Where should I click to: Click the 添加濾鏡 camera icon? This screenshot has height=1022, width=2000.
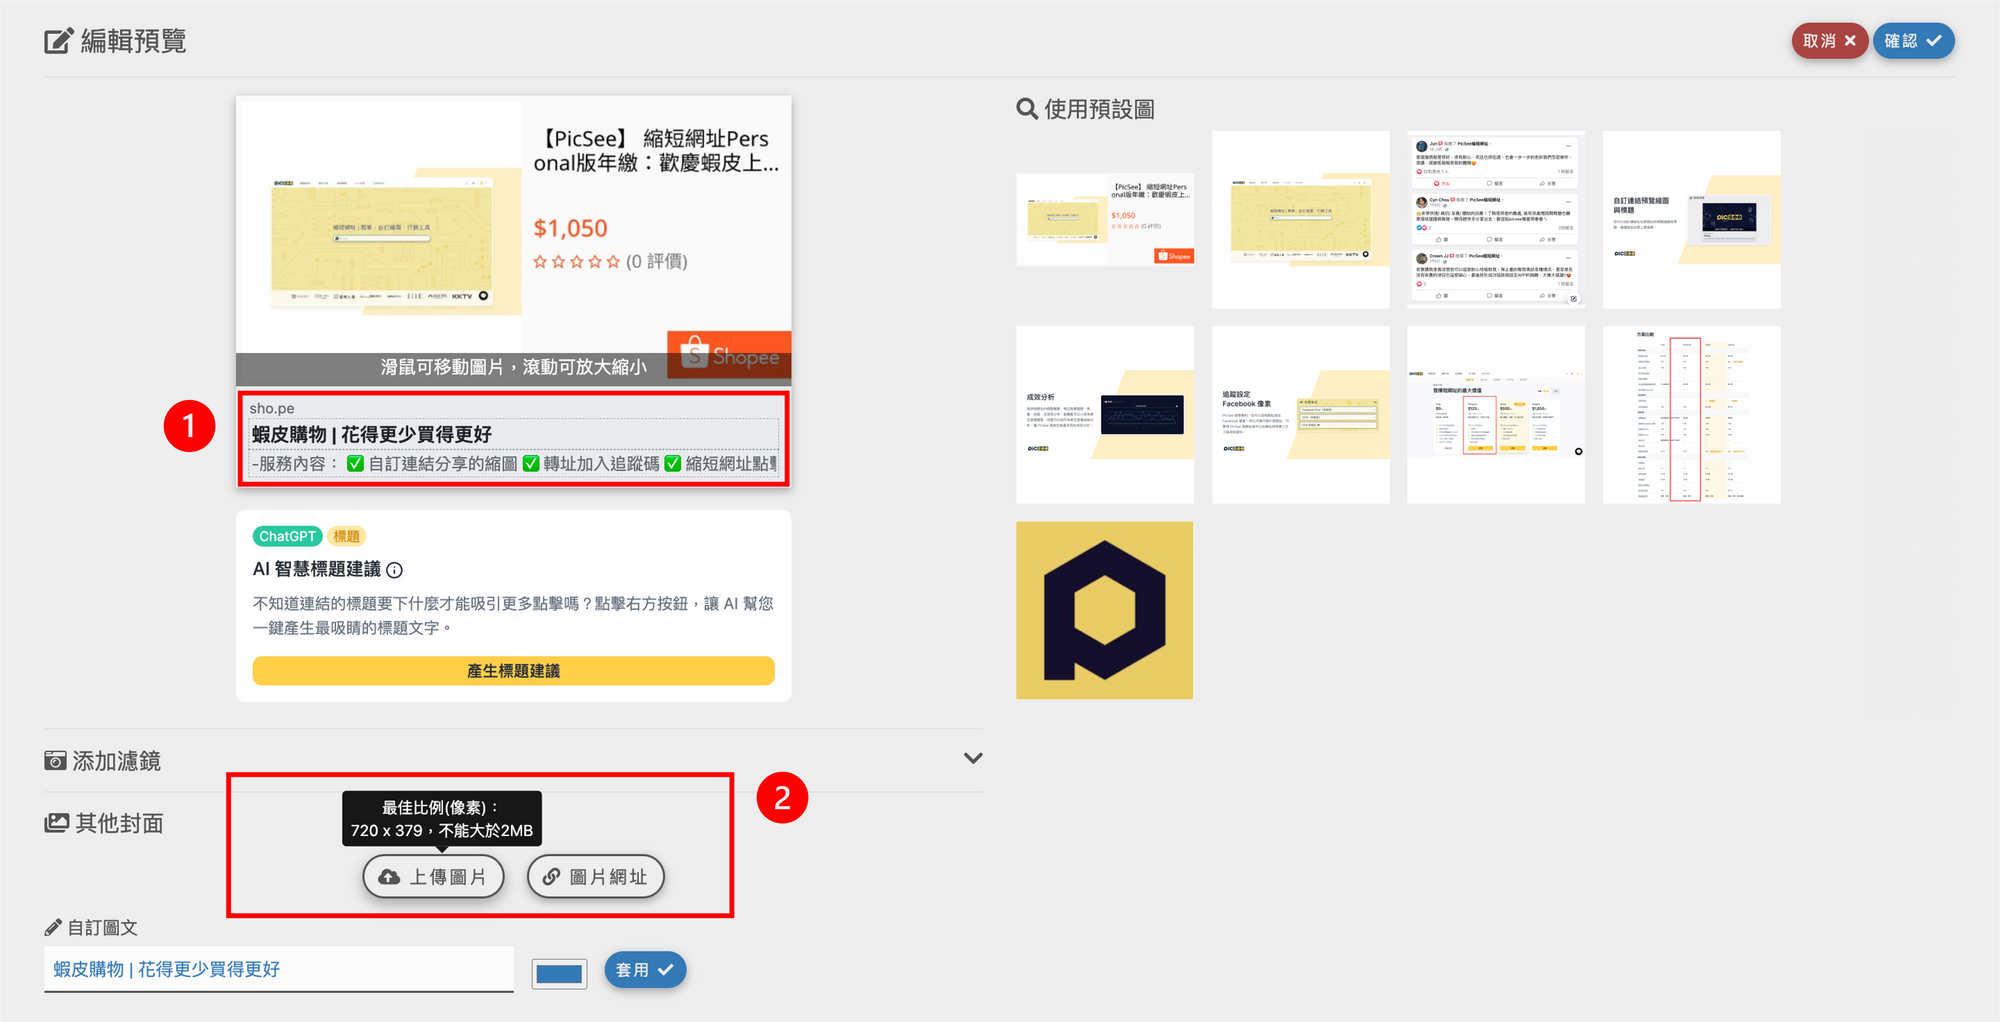pos(56,761)
